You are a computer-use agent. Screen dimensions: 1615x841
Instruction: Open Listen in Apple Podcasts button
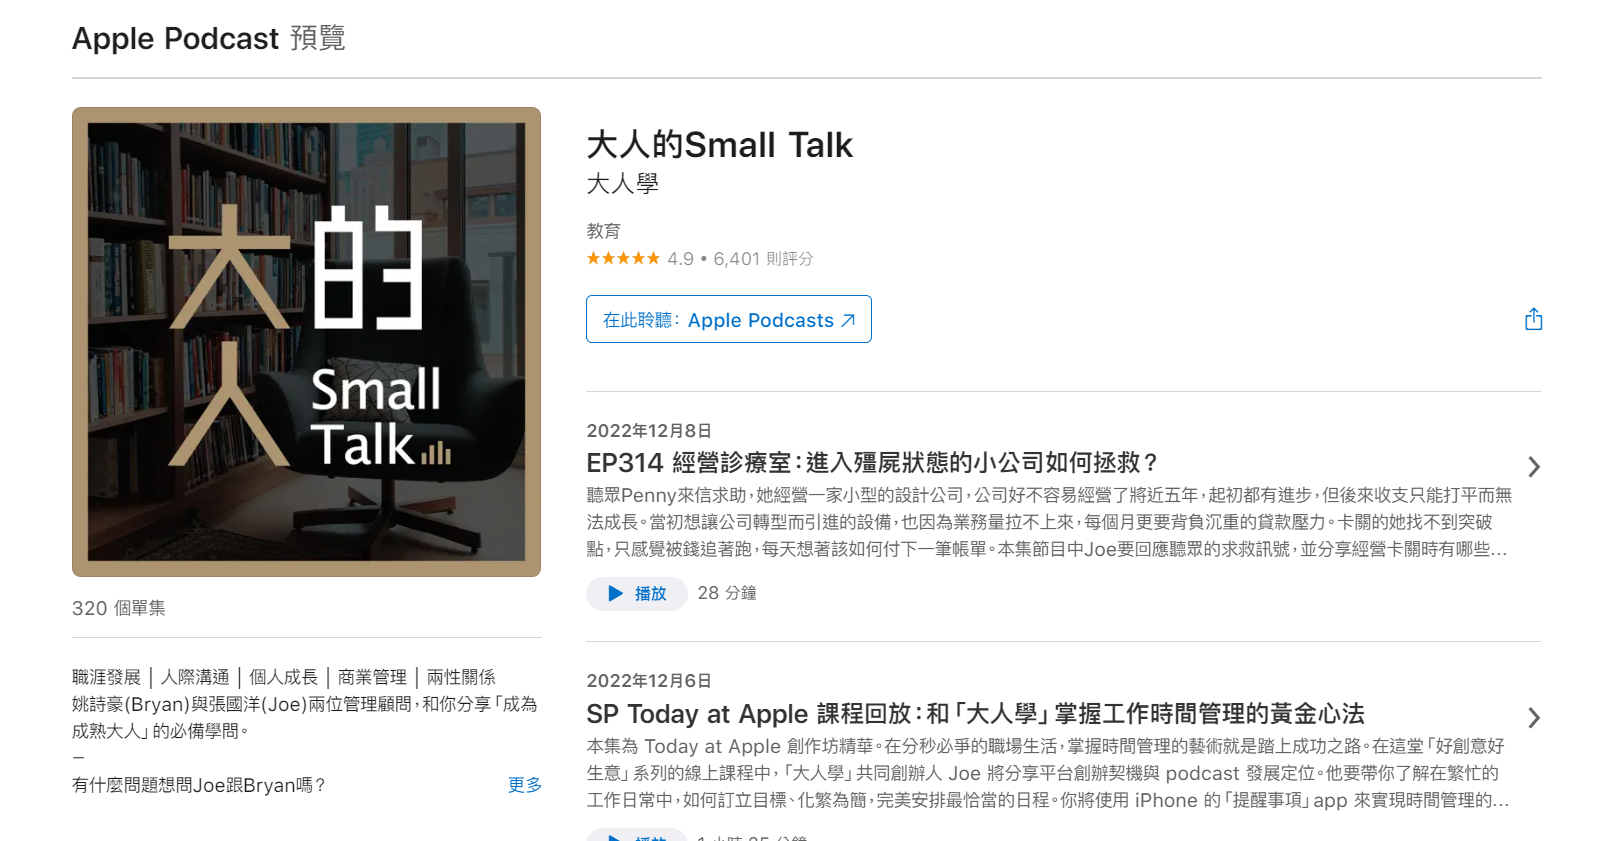click(x=729, y=319)
